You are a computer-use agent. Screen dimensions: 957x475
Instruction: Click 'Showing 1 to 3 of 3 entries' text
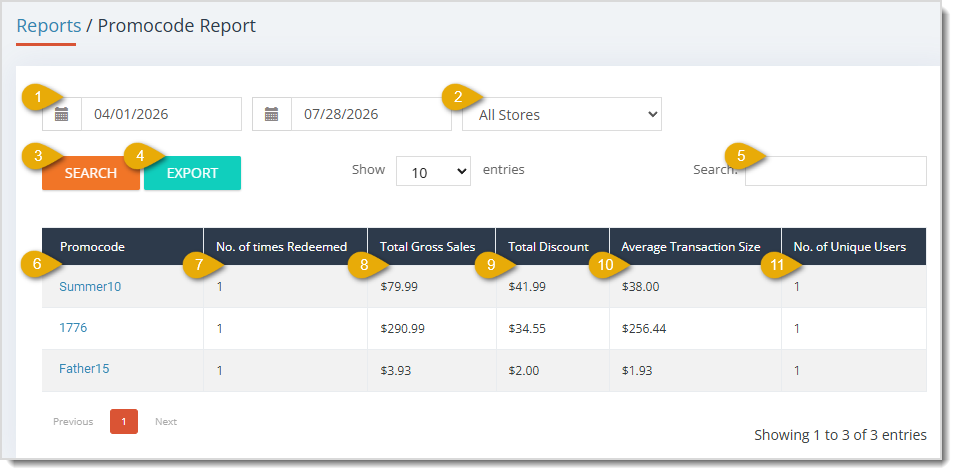tap(840, 435)
